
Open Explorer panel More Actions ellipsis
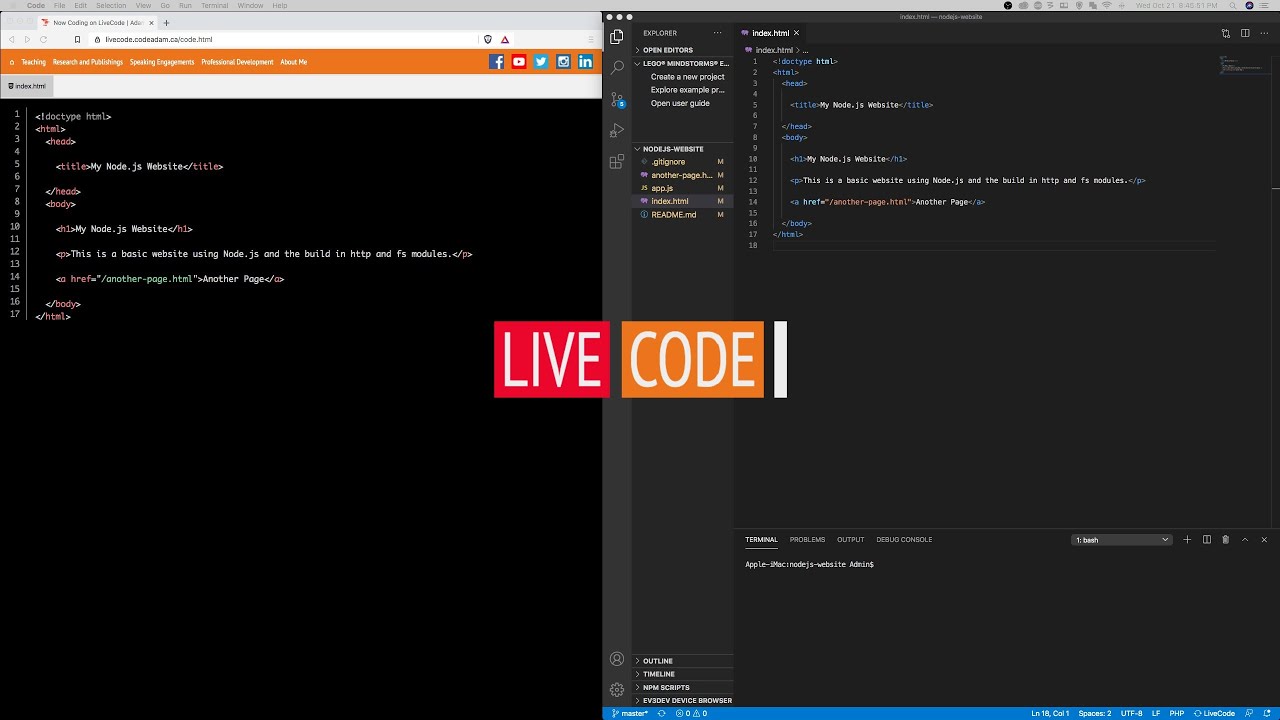(x=717, y=33)
